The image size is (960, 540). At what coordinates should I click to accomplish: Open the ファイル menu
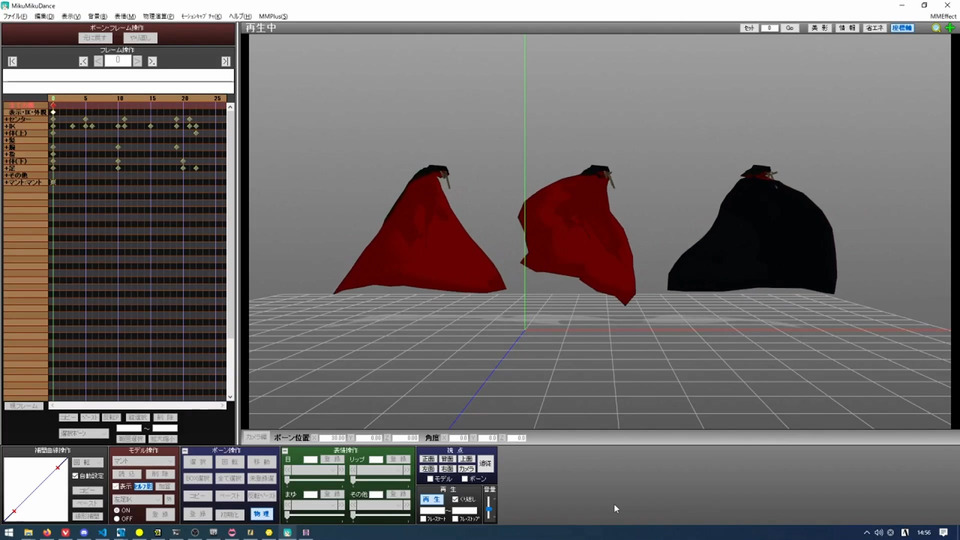click(15, 17)
